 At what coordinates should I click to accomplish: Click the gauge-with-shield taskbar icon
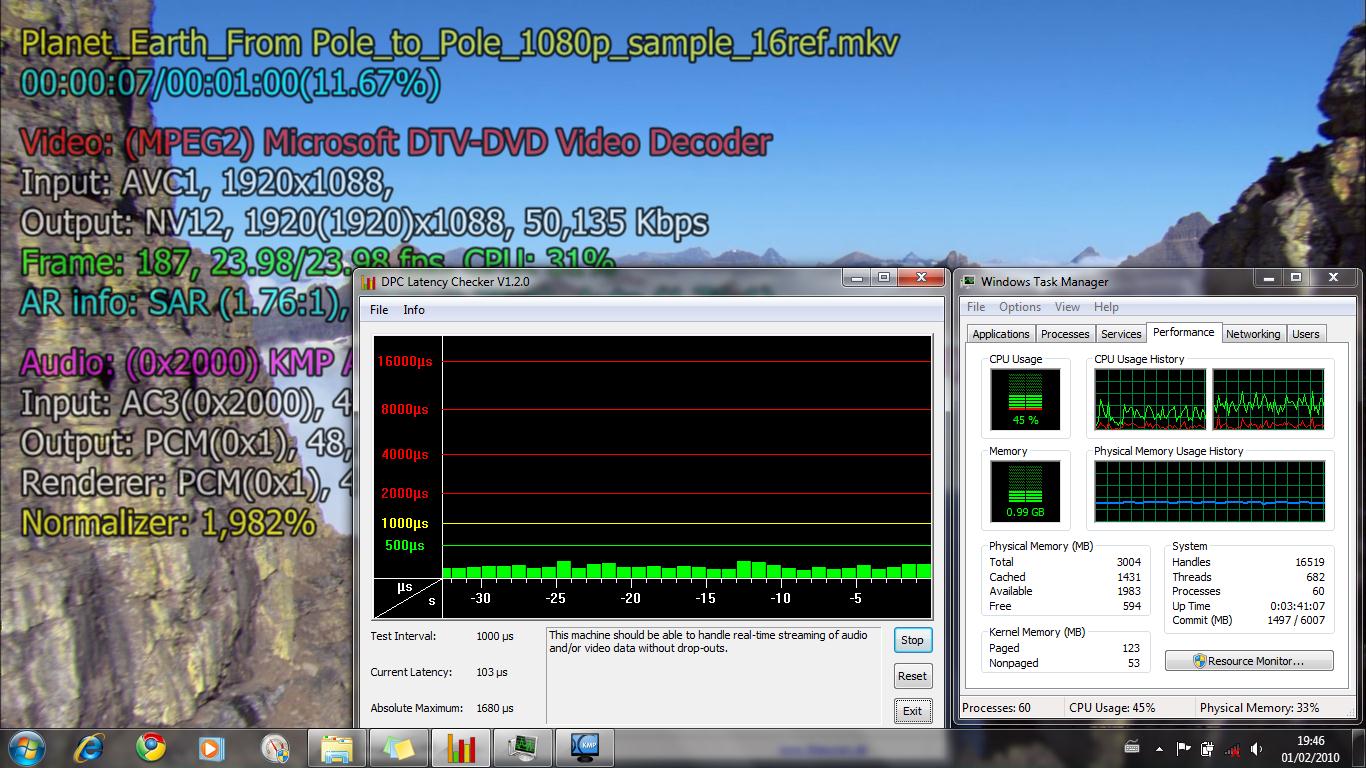pos(274,748)
